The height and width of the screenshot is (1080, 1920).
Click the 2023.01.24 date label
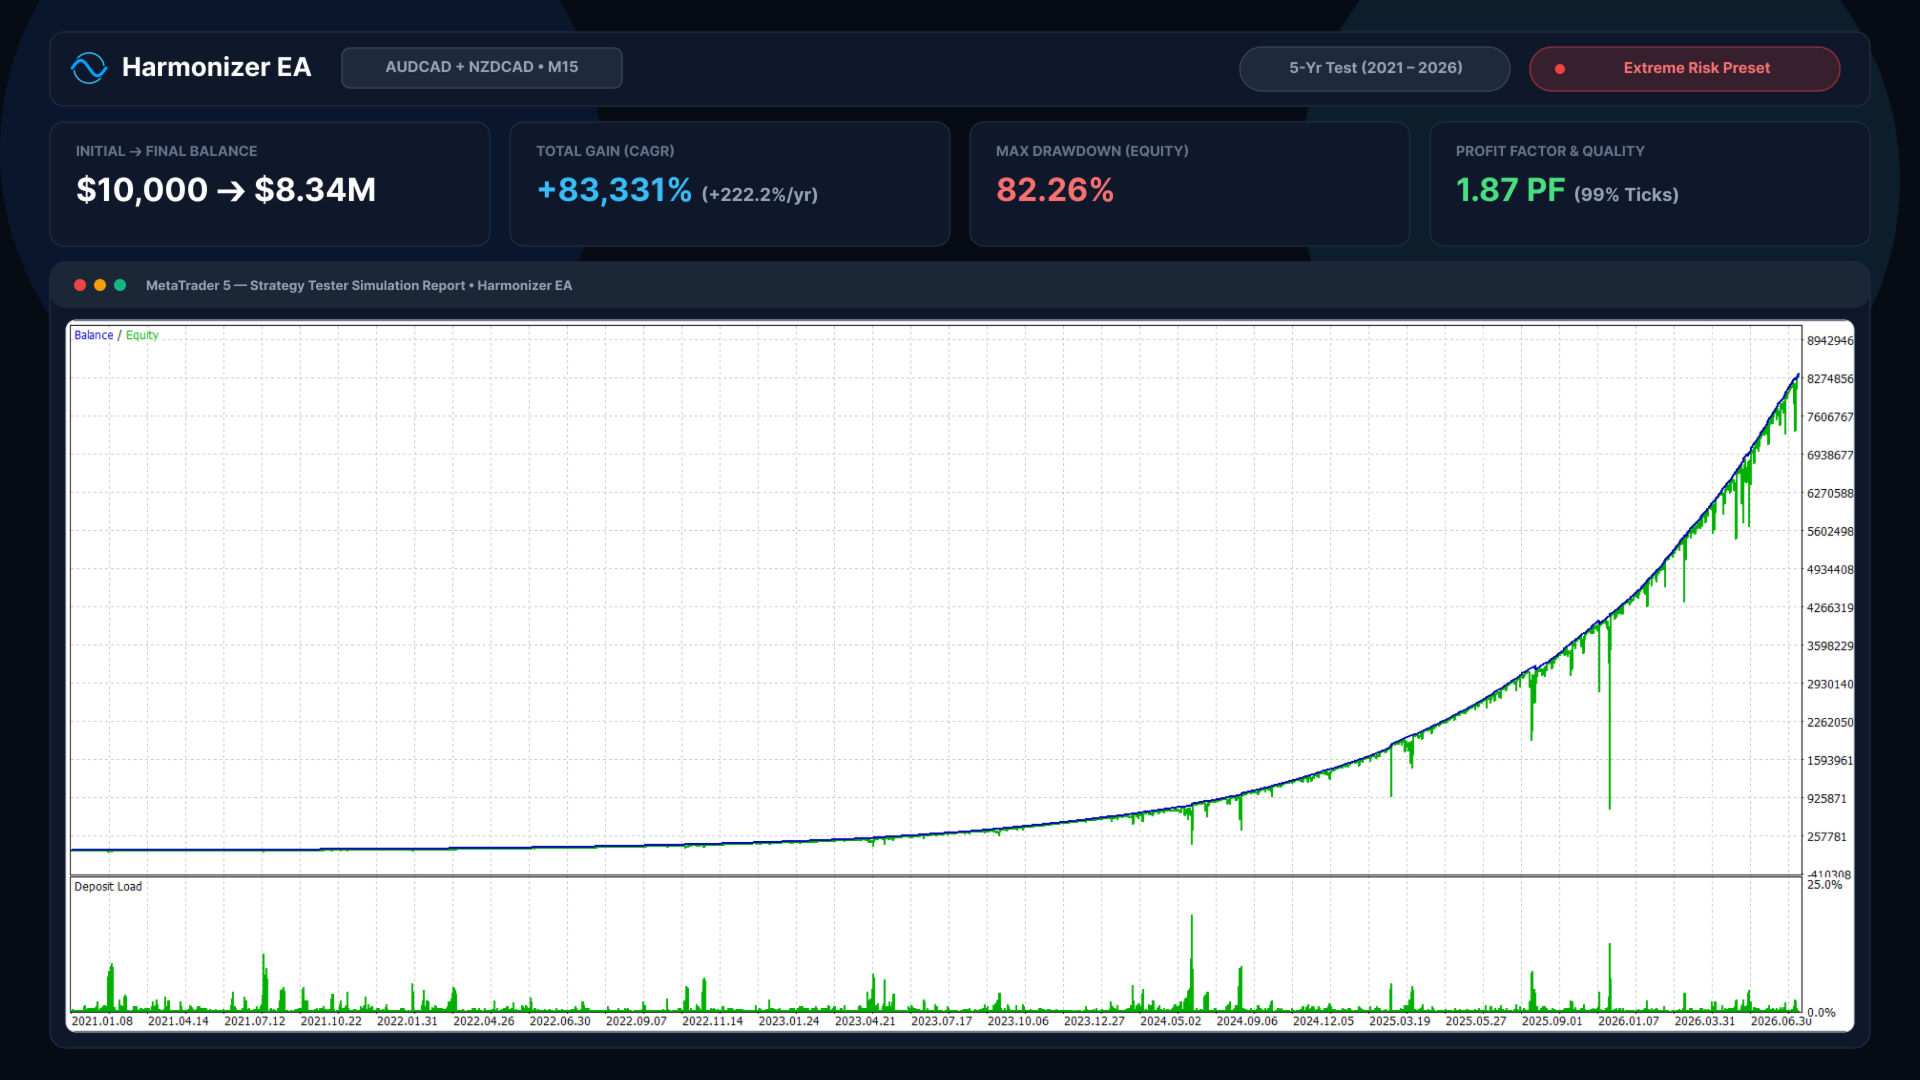click(789, 1022)
